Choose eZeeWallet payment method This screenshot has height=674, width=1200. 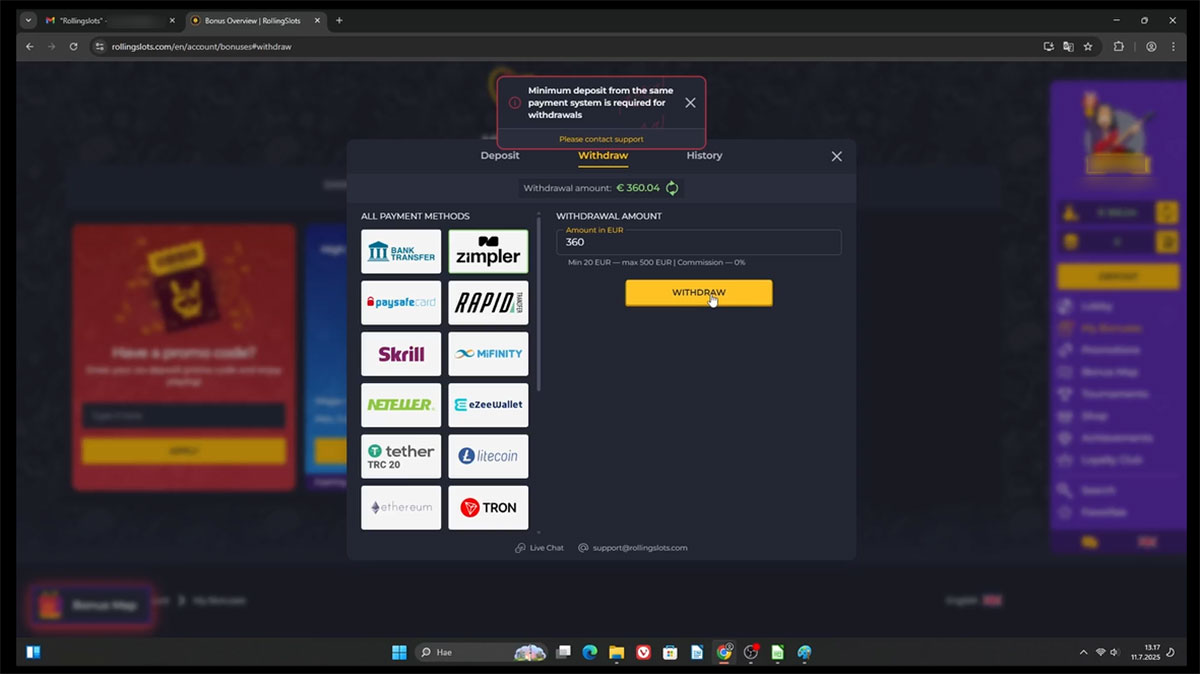coord(488,404)
